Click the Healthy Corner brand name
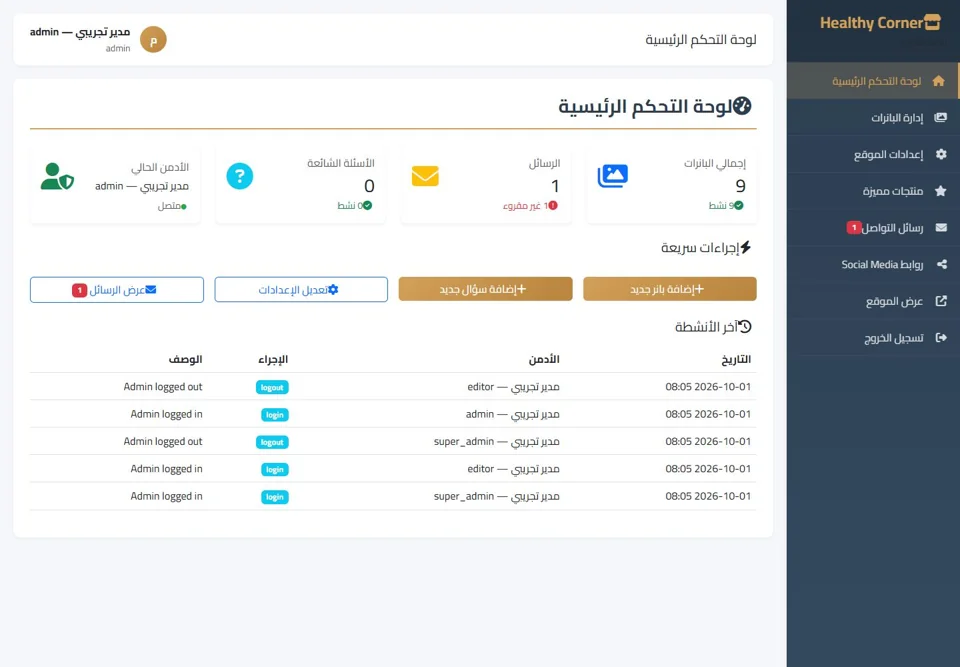Image resolution: width=960 pixels, height=667 pixels. tap(871, 23)
